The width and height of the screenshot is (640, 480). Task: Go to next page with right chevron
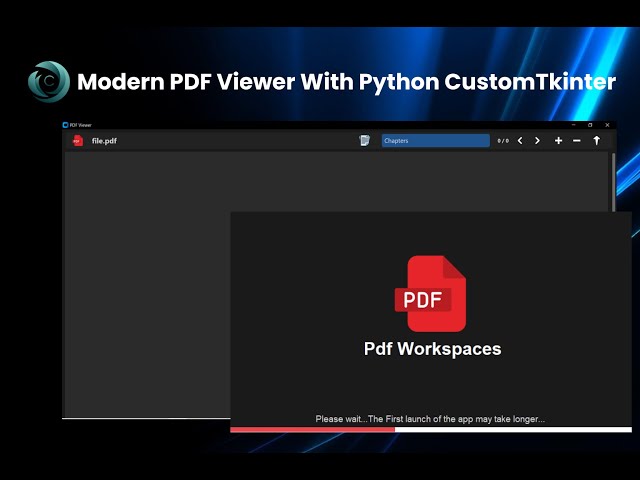point(537,140)
